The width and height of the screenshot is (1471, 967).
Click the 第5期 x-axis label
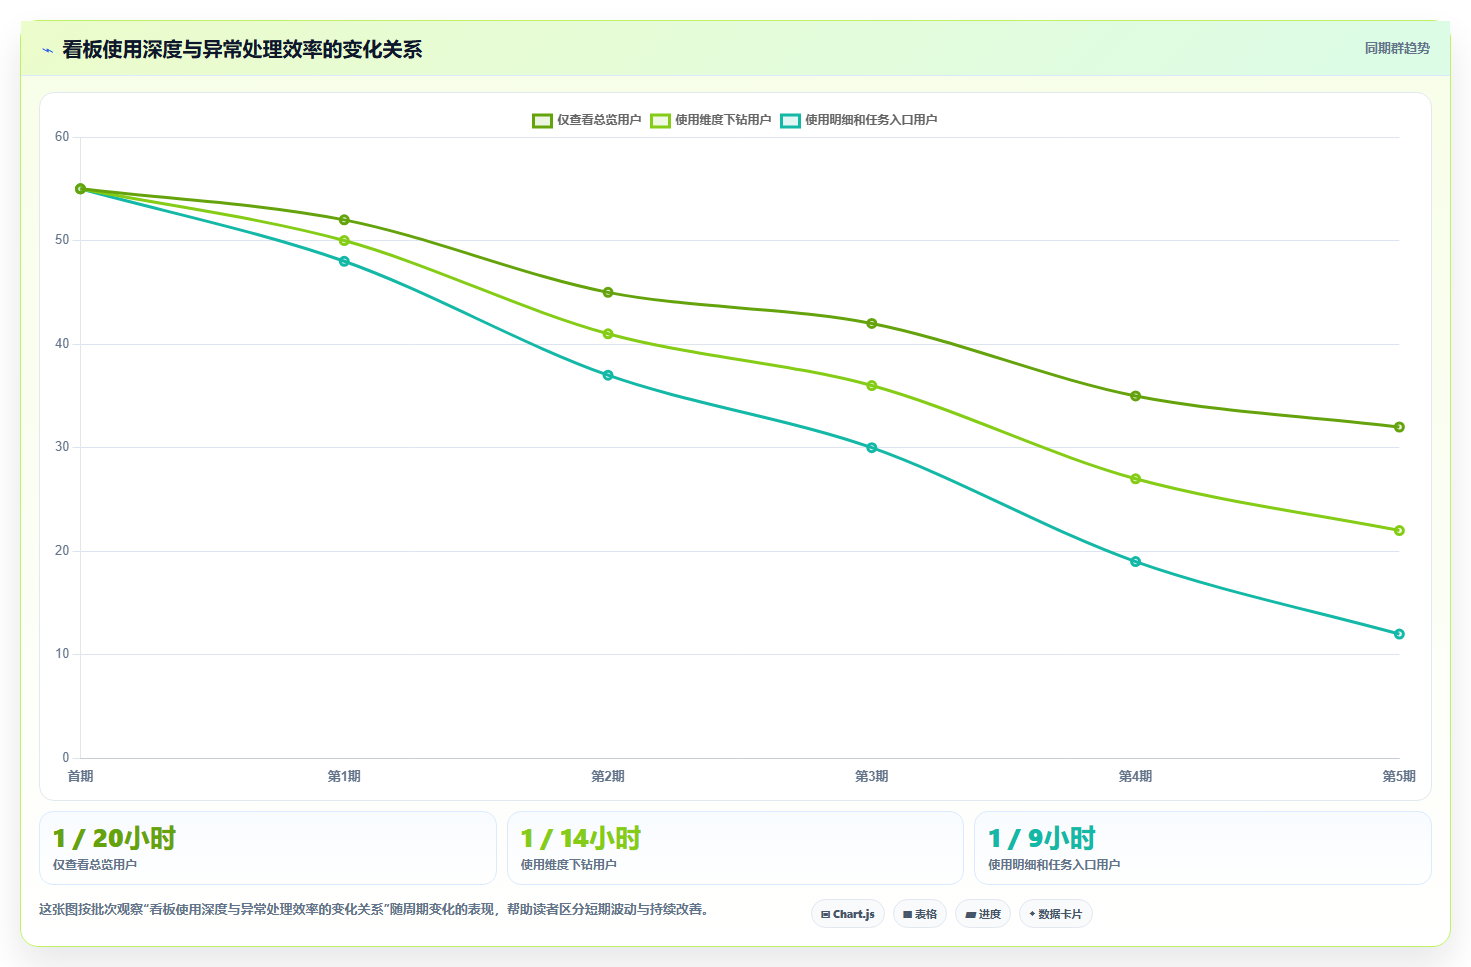(1399, 776)
